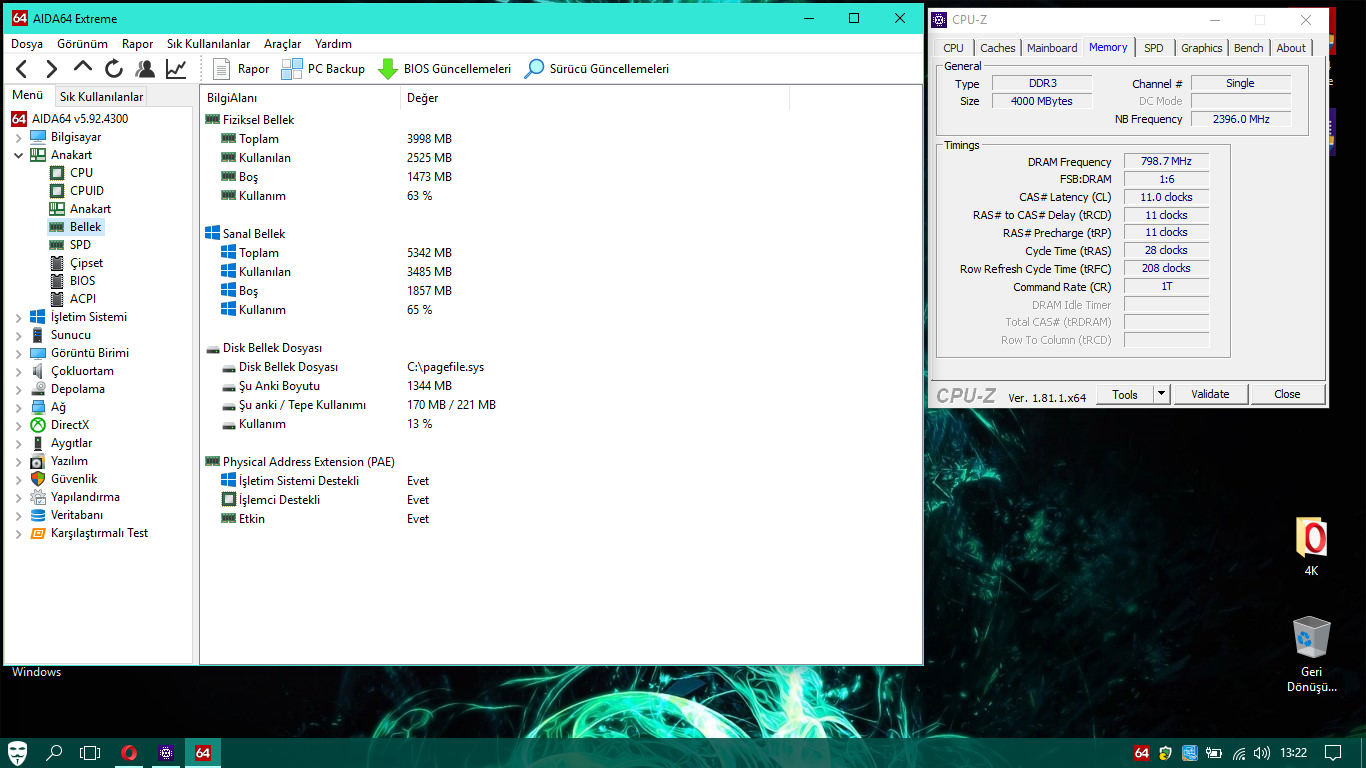1366x768 pixels.
Task: Open the Yardım menu
Action: click(x=333, y=44)
